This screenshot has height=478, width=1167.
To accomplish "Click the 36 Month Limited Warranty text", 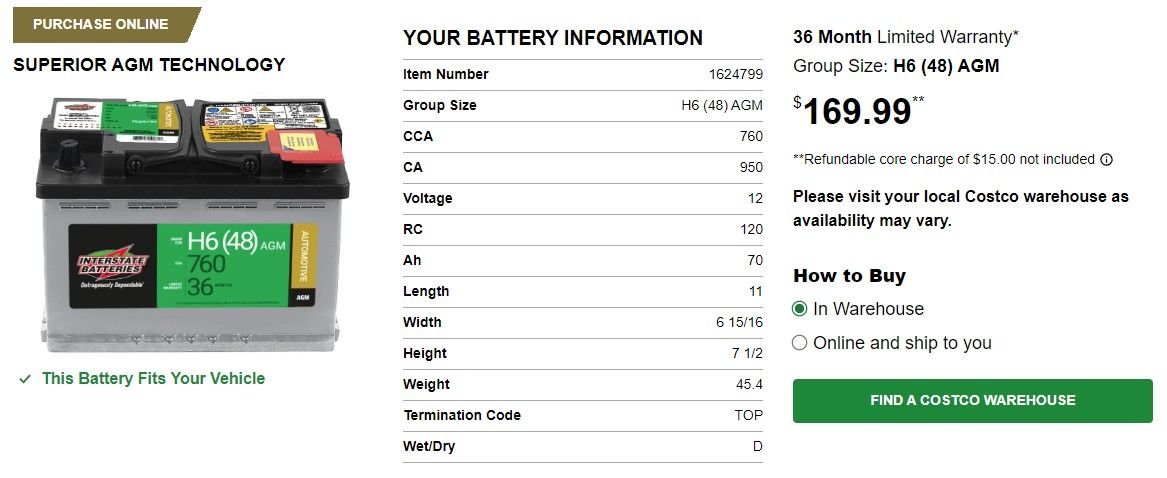I will 906,36.
